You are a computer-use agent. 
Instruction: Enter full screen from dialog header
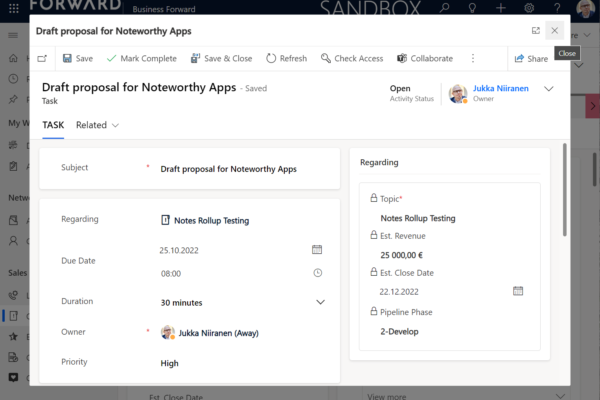[535, 31]
